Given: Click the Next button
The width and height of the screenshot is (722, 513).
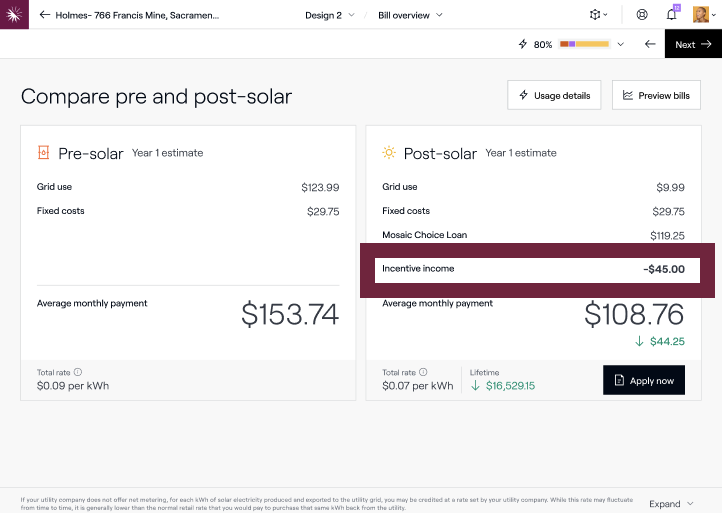Looking at the screenshot, I should click(693, 44).
